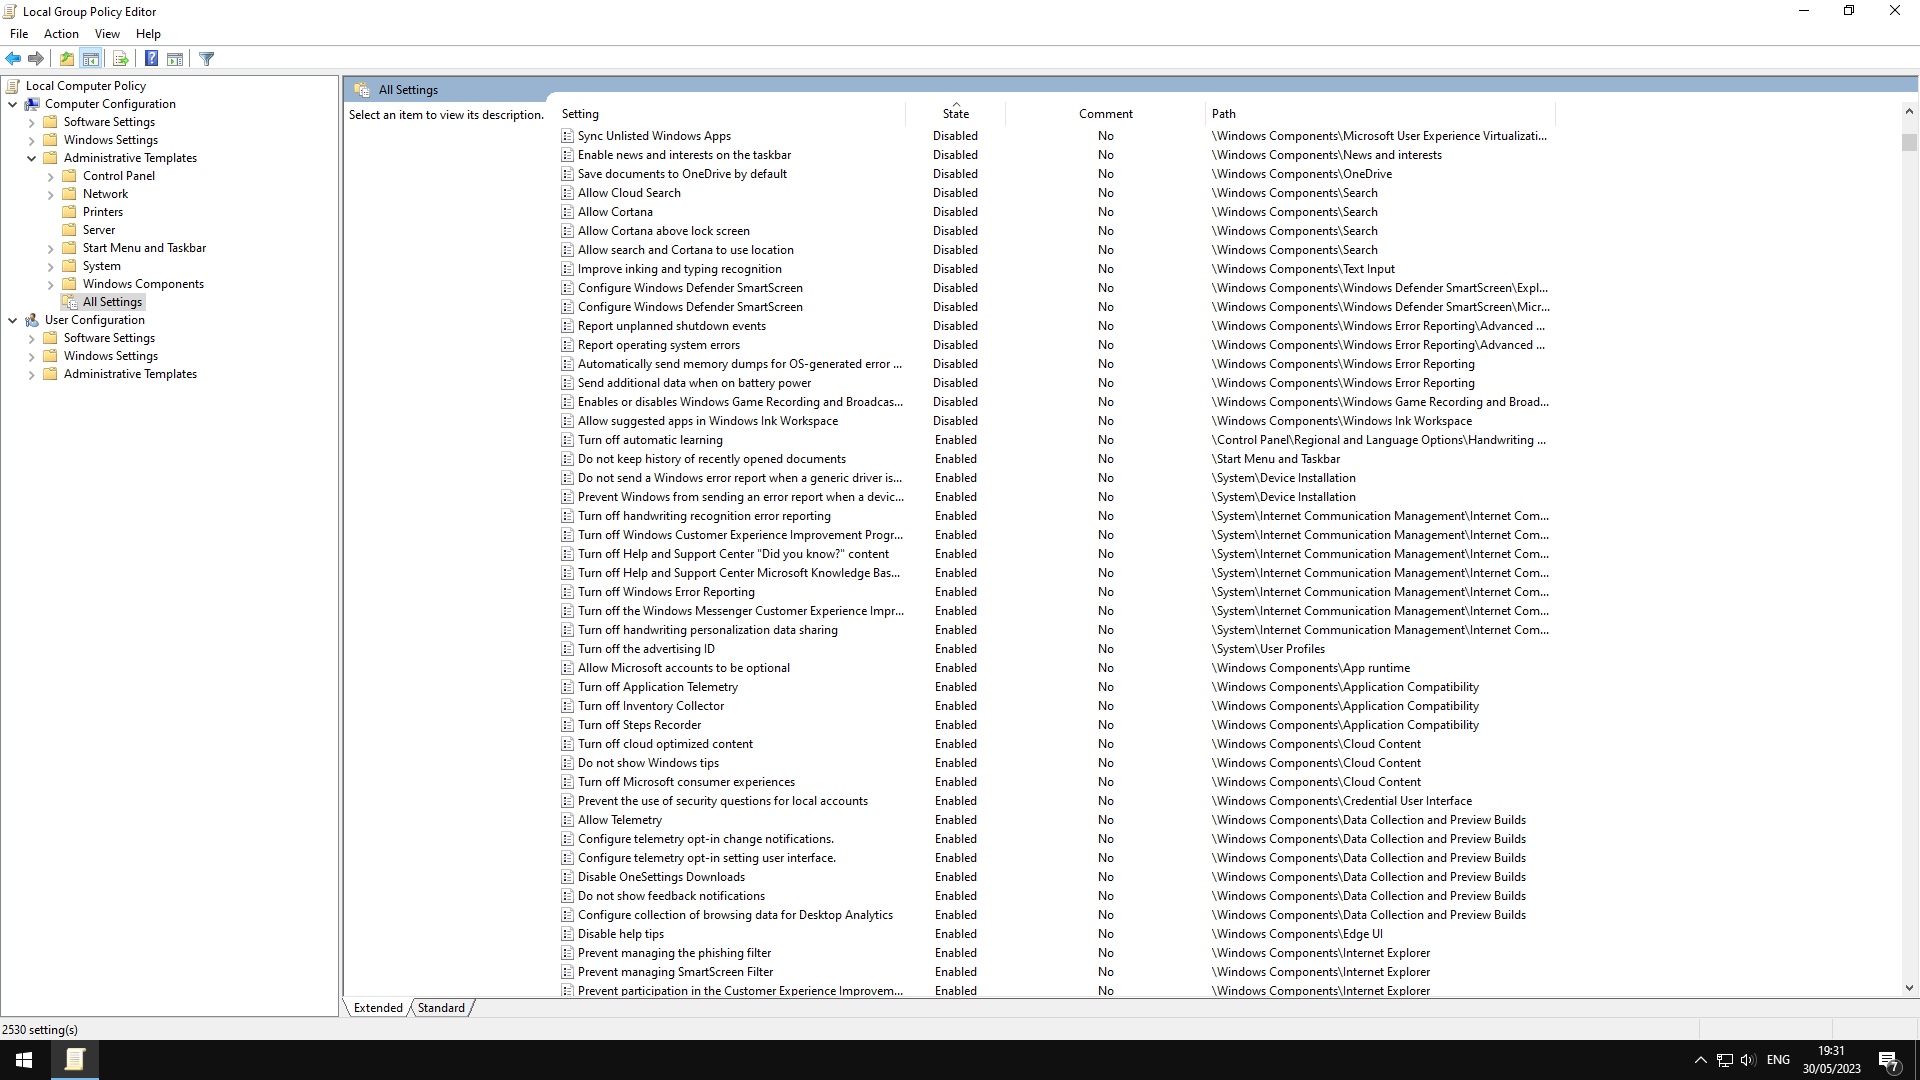Click the scroll down arrow of settings list
The image size is (1920, 1080).
1909,988
